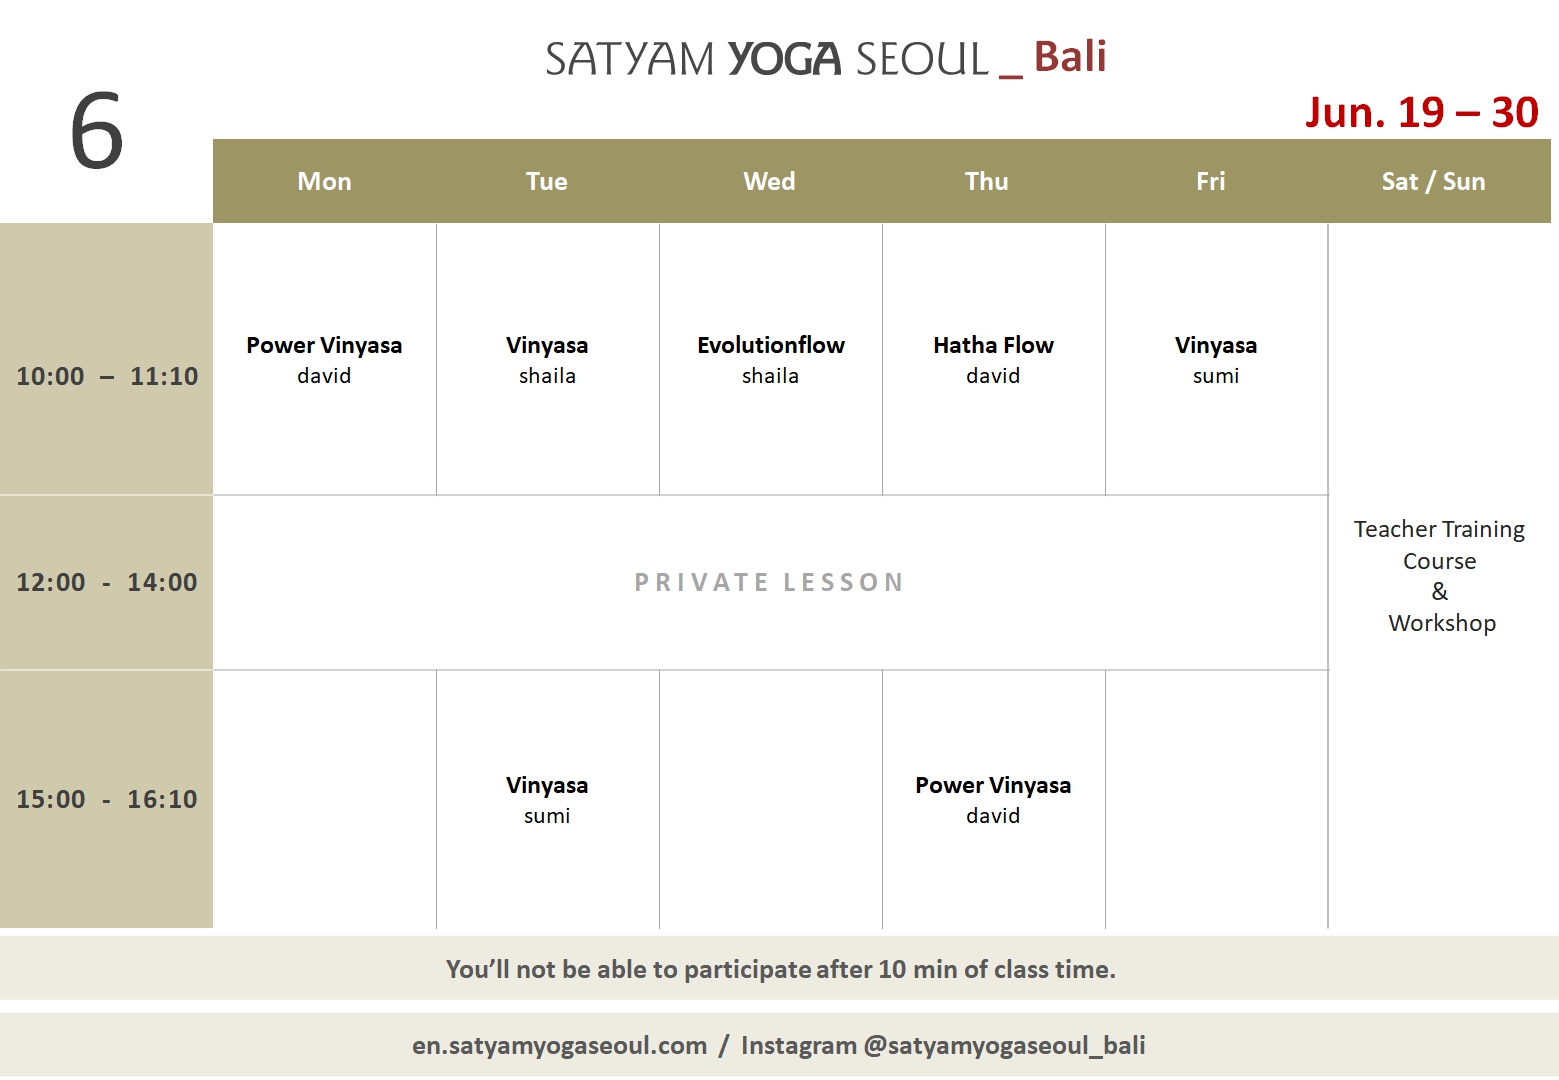
Task: Select the Teacher Training Course & Workshop text
Action: pyautogui.click(x=1440, y=576)
